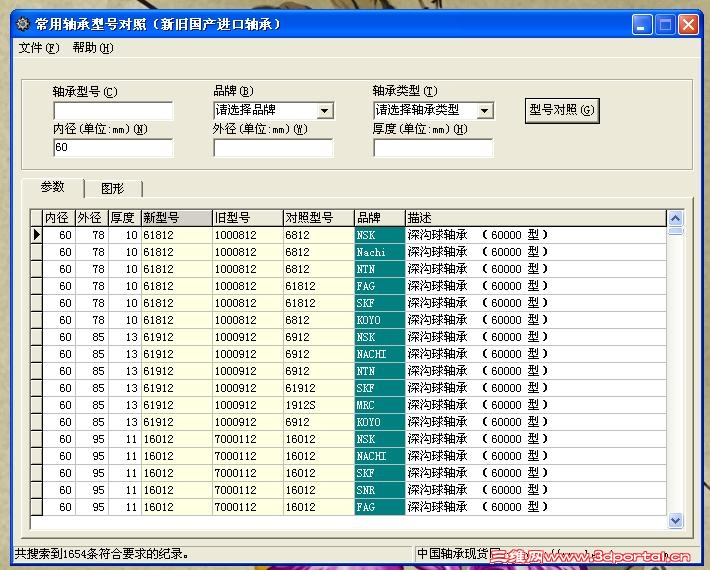Screen dimensions: 710x570
Task: Focus the 厚度(单位:mm) input field
Action: point(433,148)
